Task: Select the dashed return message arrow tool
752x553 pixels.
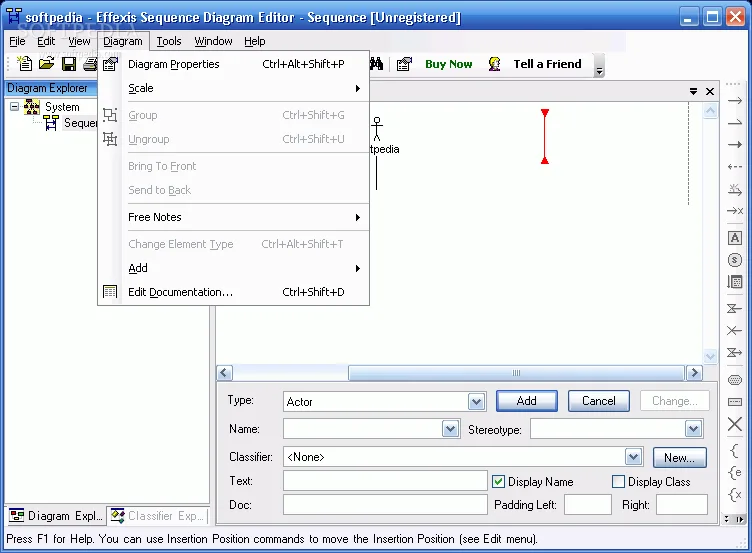Action: click(735, 167)
